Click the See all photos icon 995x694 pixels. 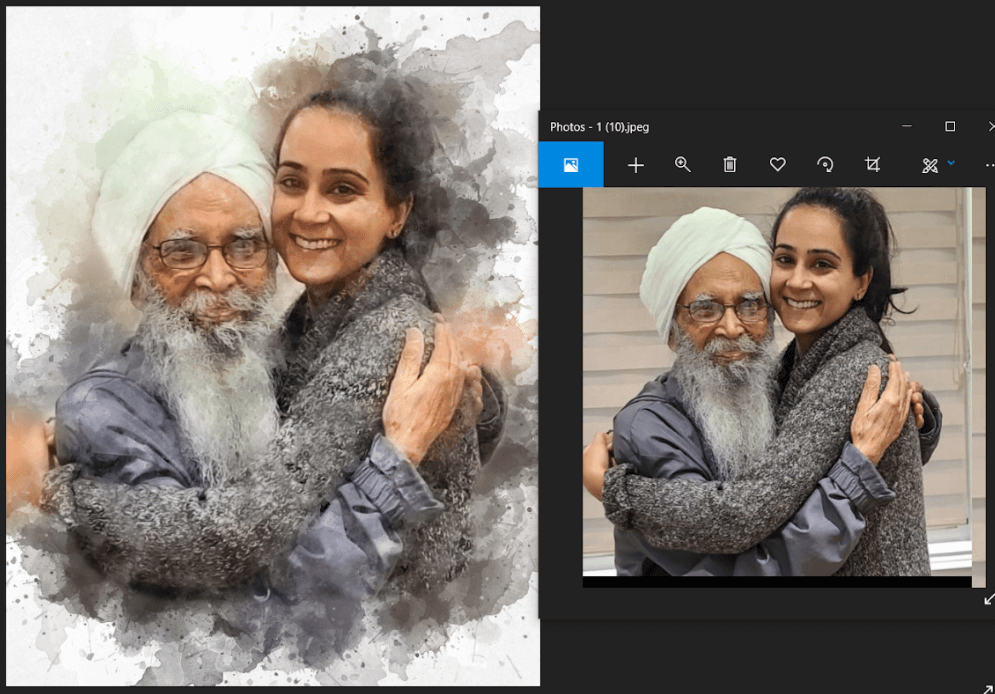571,165
